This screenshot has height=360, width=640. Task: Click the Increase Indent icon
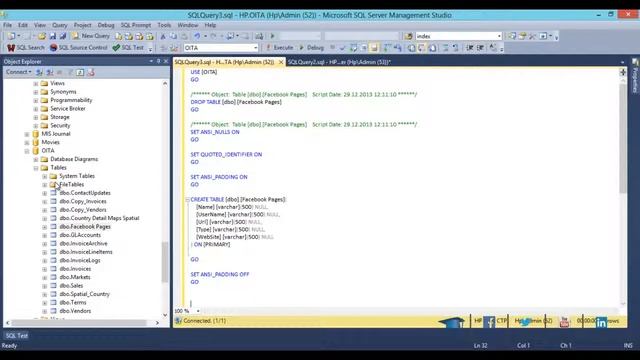coord(480,48)
